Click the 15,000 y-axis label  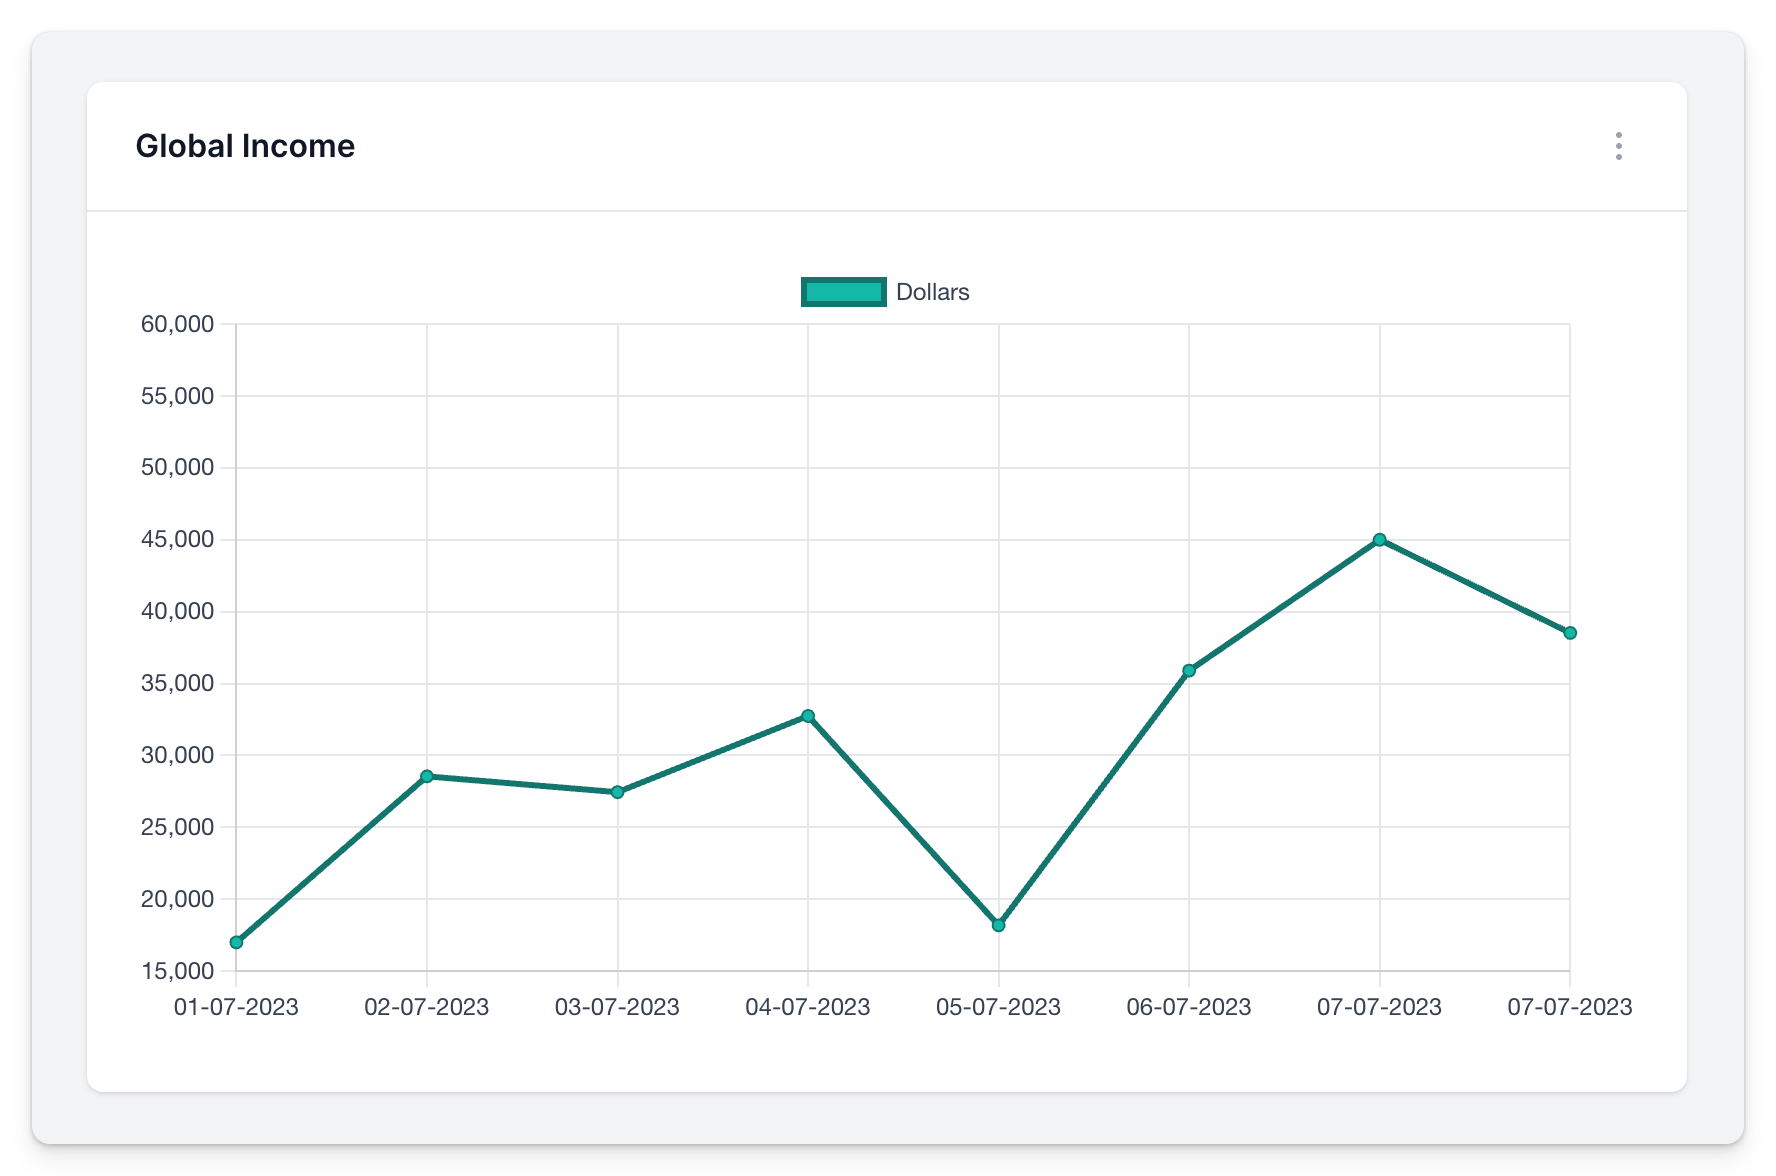178,971
